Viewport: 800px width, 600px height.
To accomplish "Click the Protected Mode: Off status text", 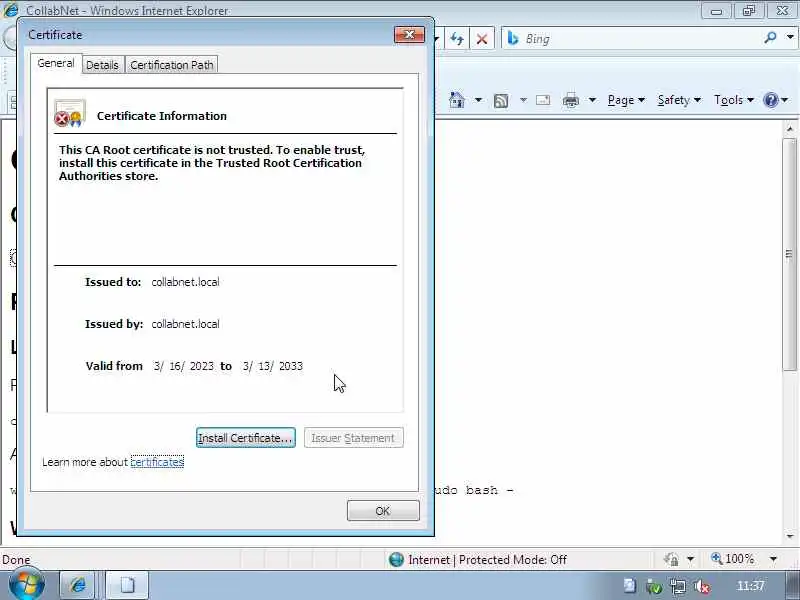I will [x=513, y=560].
